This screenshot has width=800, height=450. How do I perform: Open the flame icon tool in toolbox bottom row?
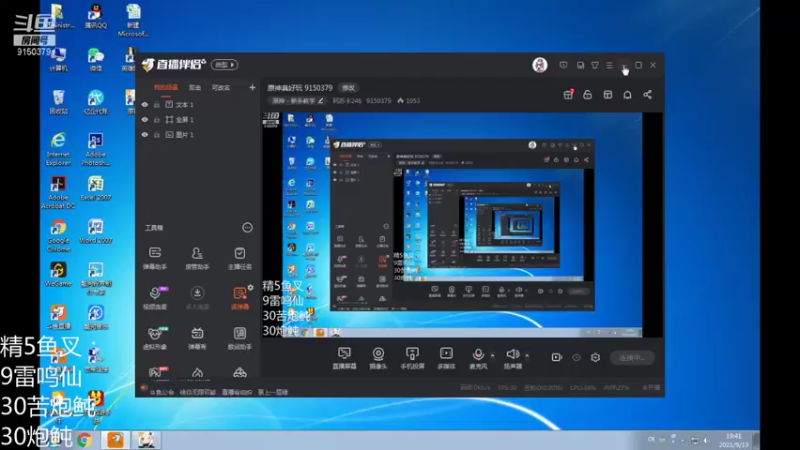197,373
